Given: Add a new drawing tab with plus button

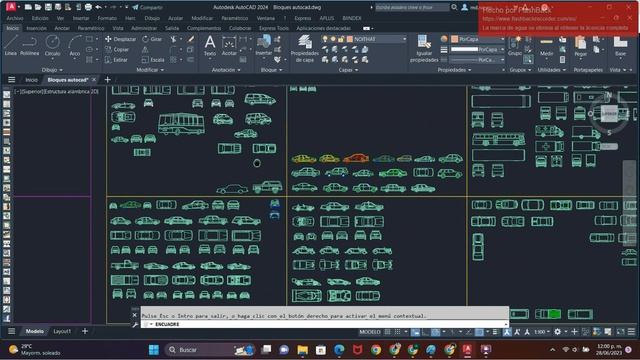Looking at the screenshot, I should 107,79.
